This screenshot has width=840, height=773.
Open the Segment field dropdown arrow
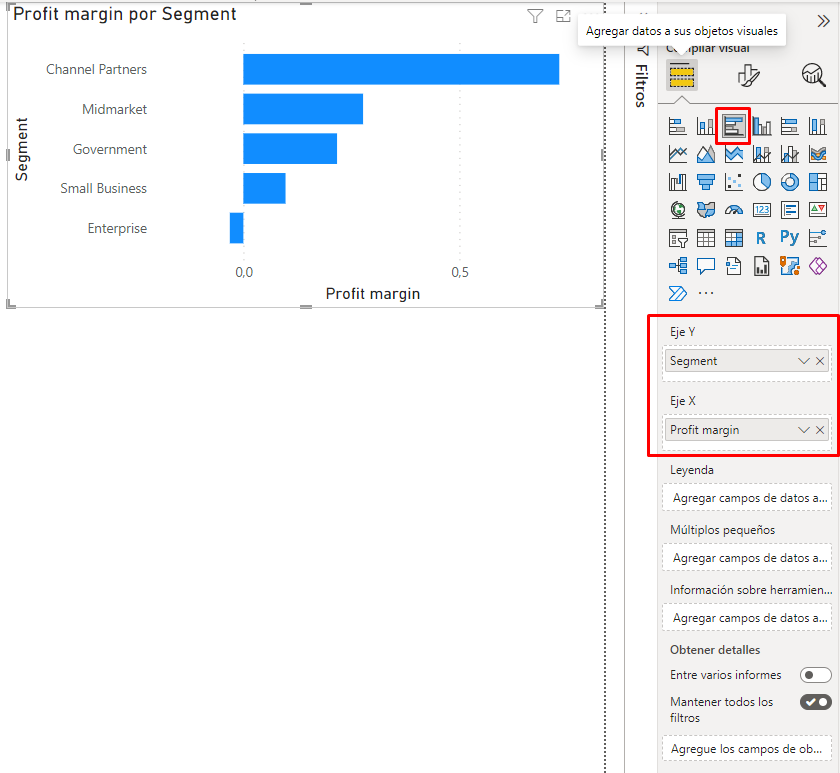coord(803,361)
